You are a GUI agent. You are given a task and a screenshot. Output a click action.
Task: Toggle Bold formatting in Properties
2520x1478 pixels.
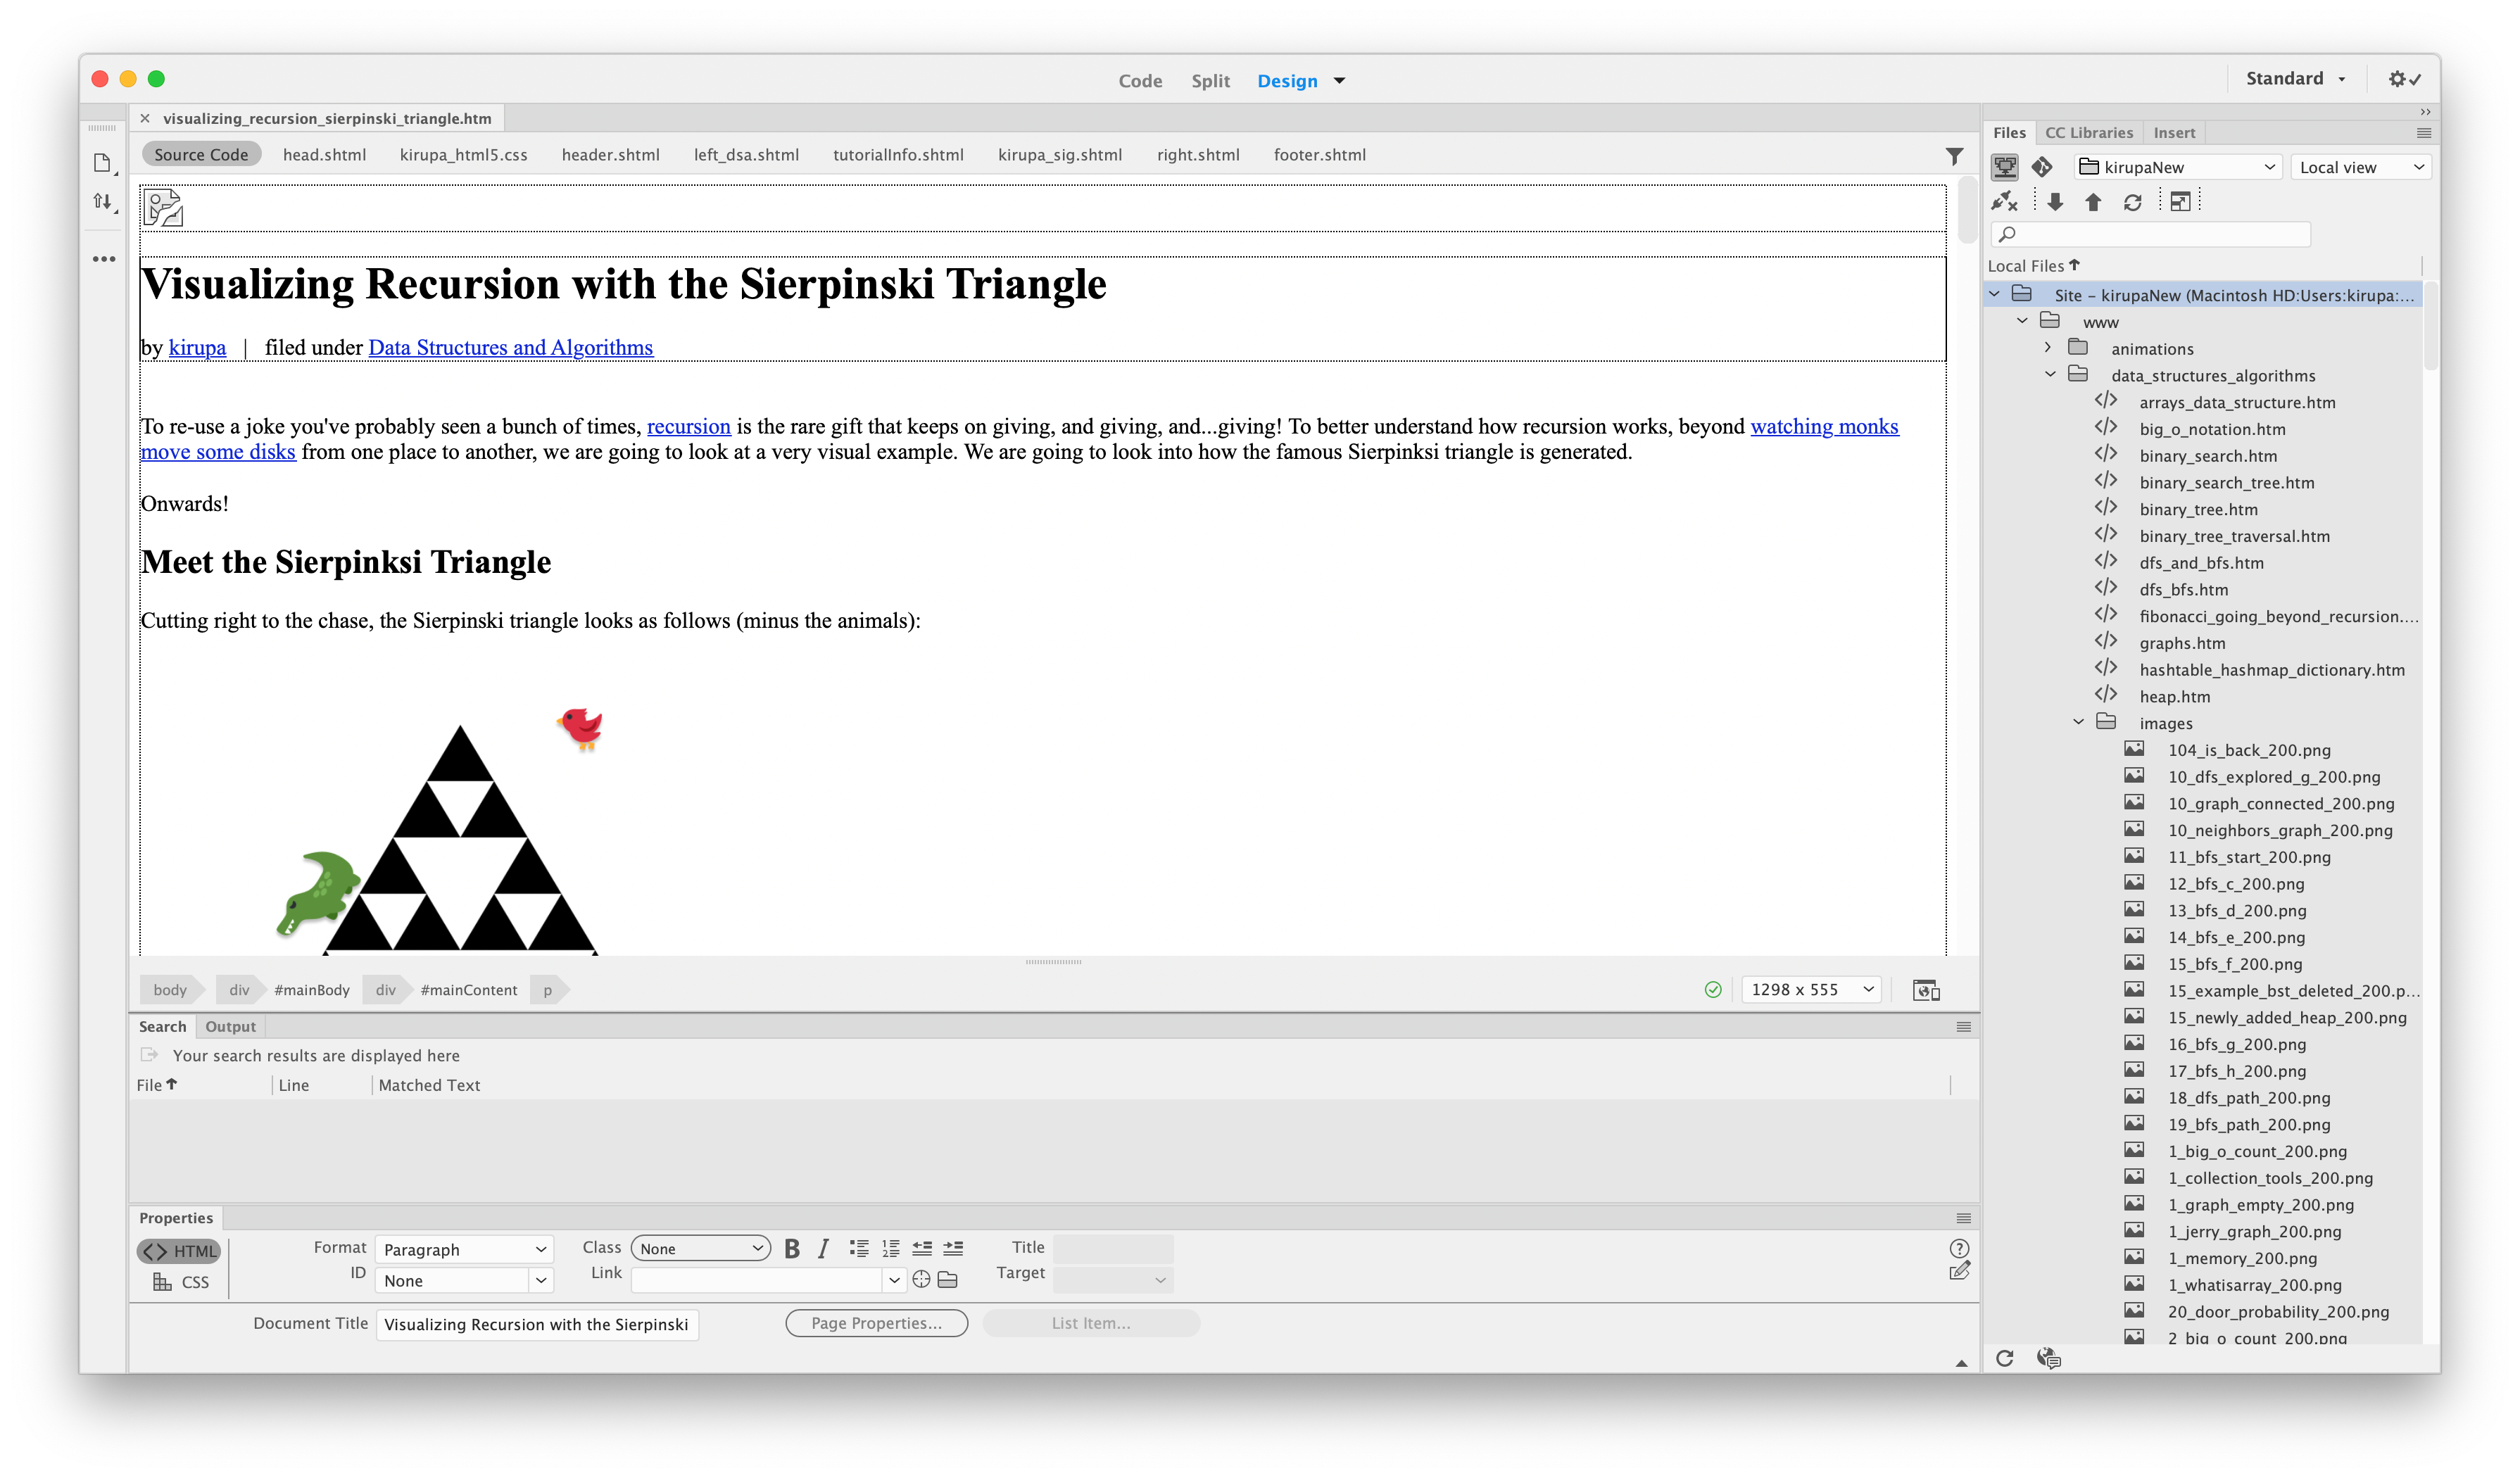click(x=792, y=1248)
